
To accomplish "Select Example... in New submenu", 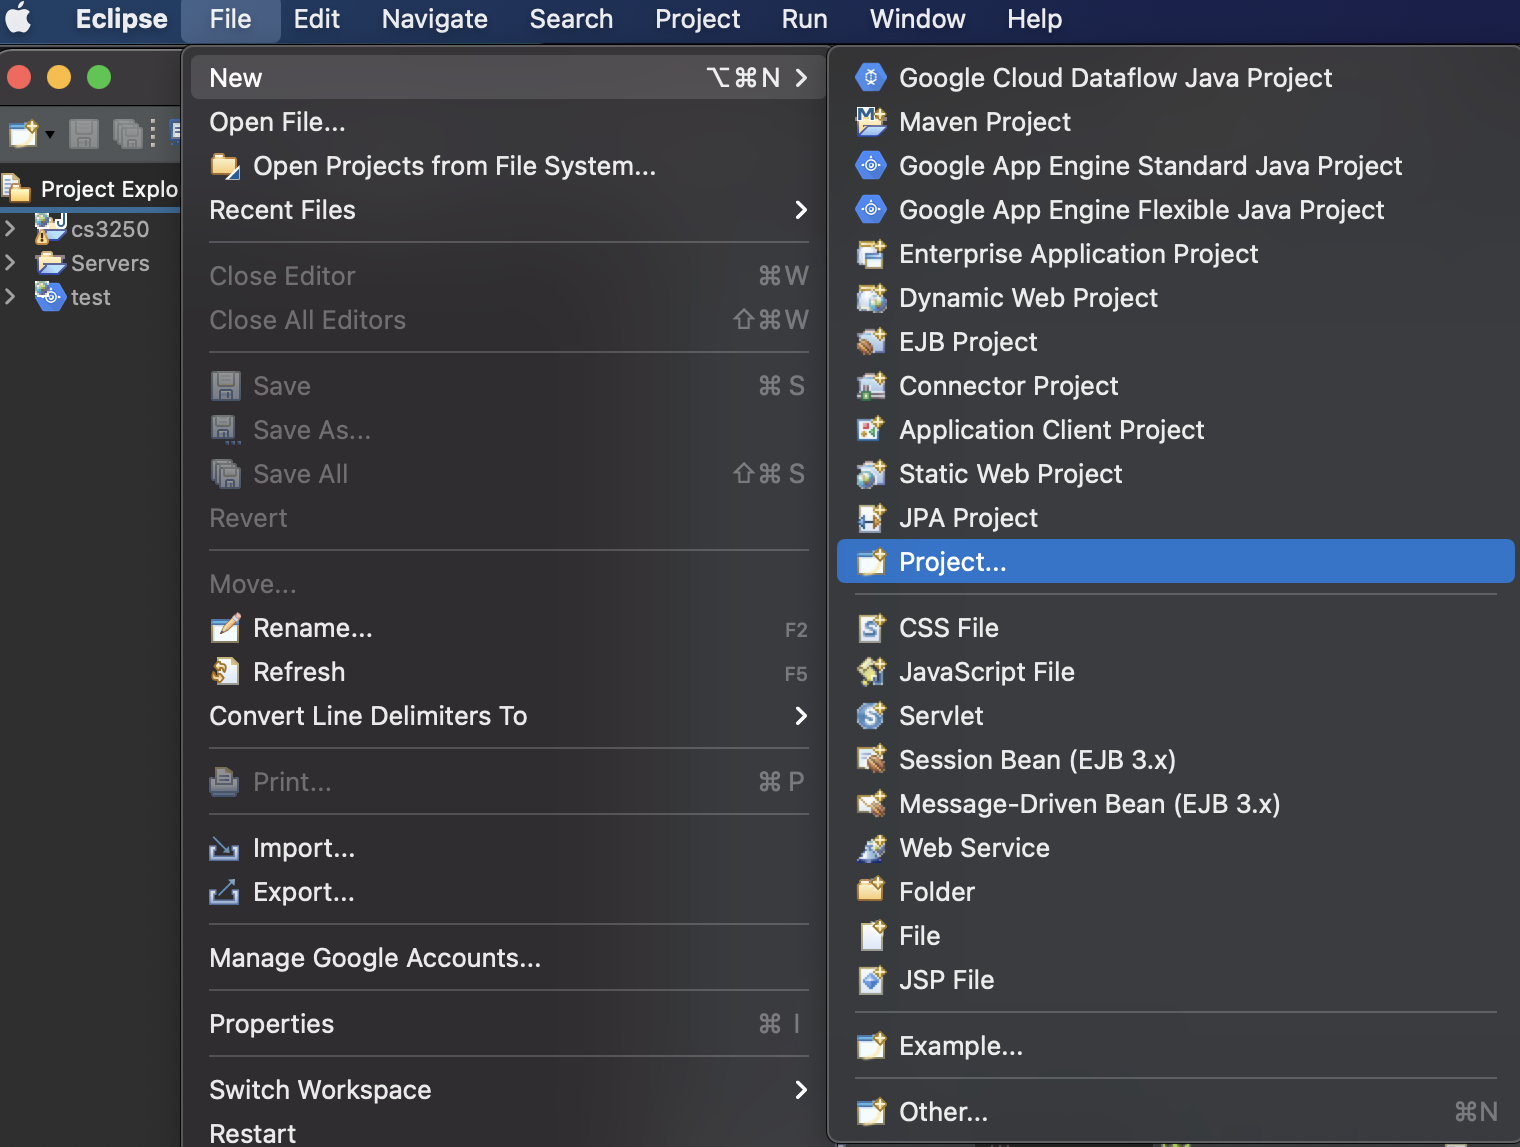I will (1175, 1046).
